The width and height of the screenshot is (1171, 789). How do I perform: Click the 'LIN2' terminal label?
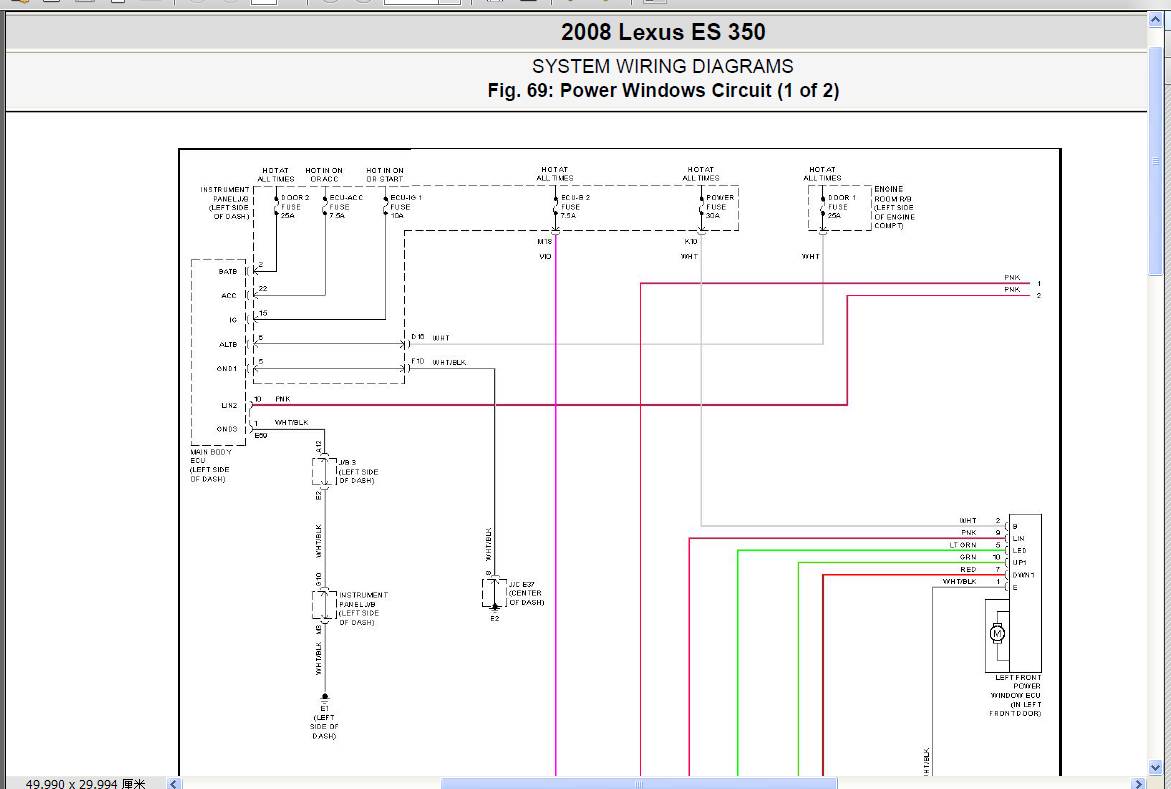(x=229, y=406)
